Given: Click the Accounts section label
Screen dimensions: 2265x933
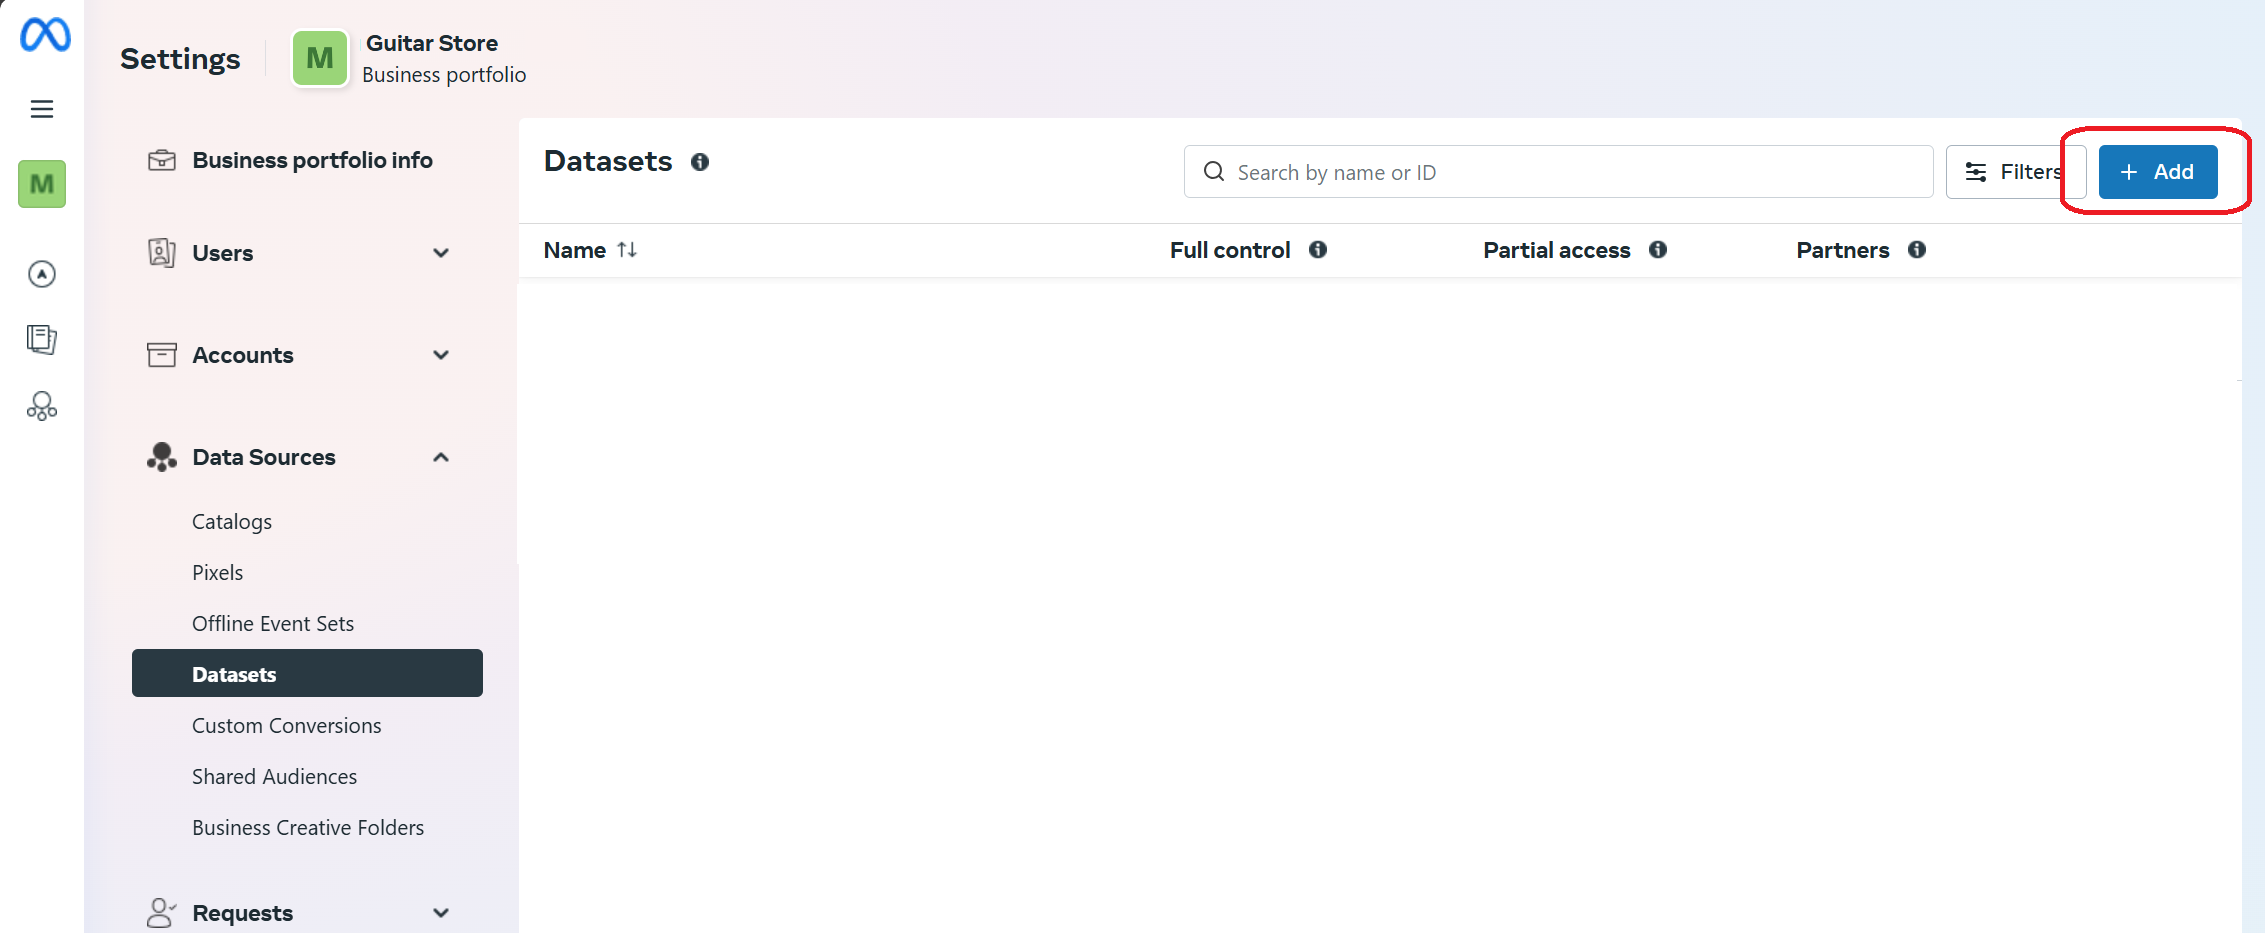Looking at the screenshot, I should tap(243, 355).
